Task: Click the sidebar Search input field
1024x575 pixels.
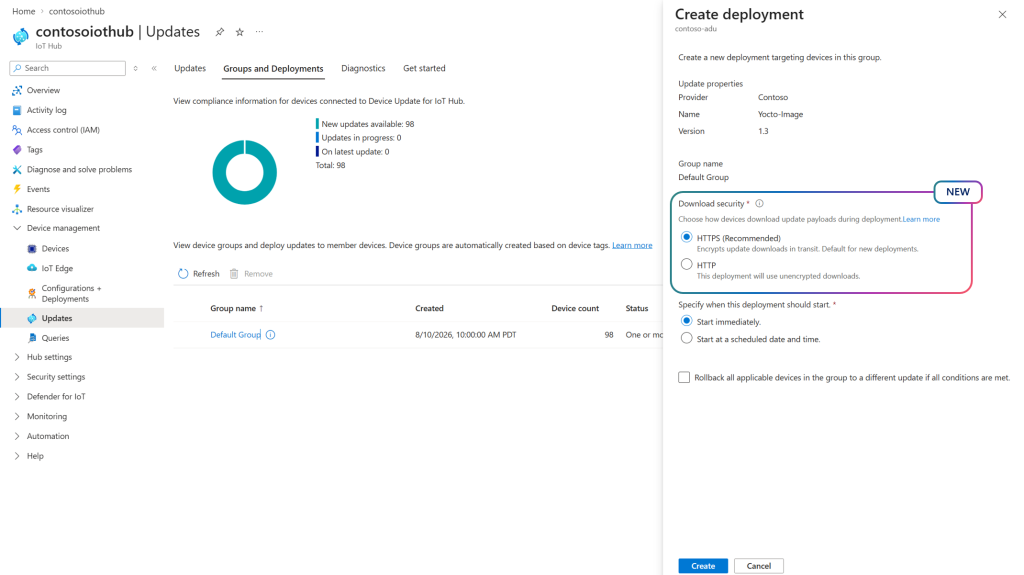Action: coord(68,68)
